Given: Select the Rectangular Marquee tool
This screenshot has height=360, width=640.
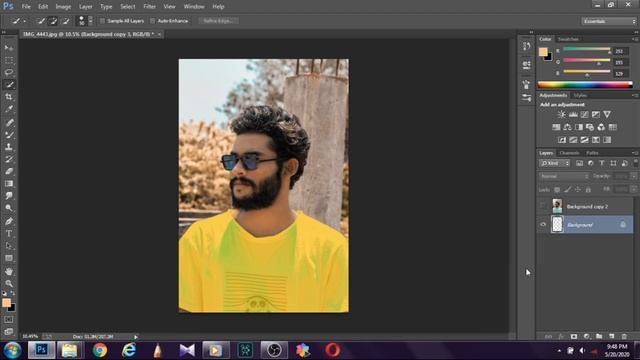Looking at the screenshot, I should [9, 60].
